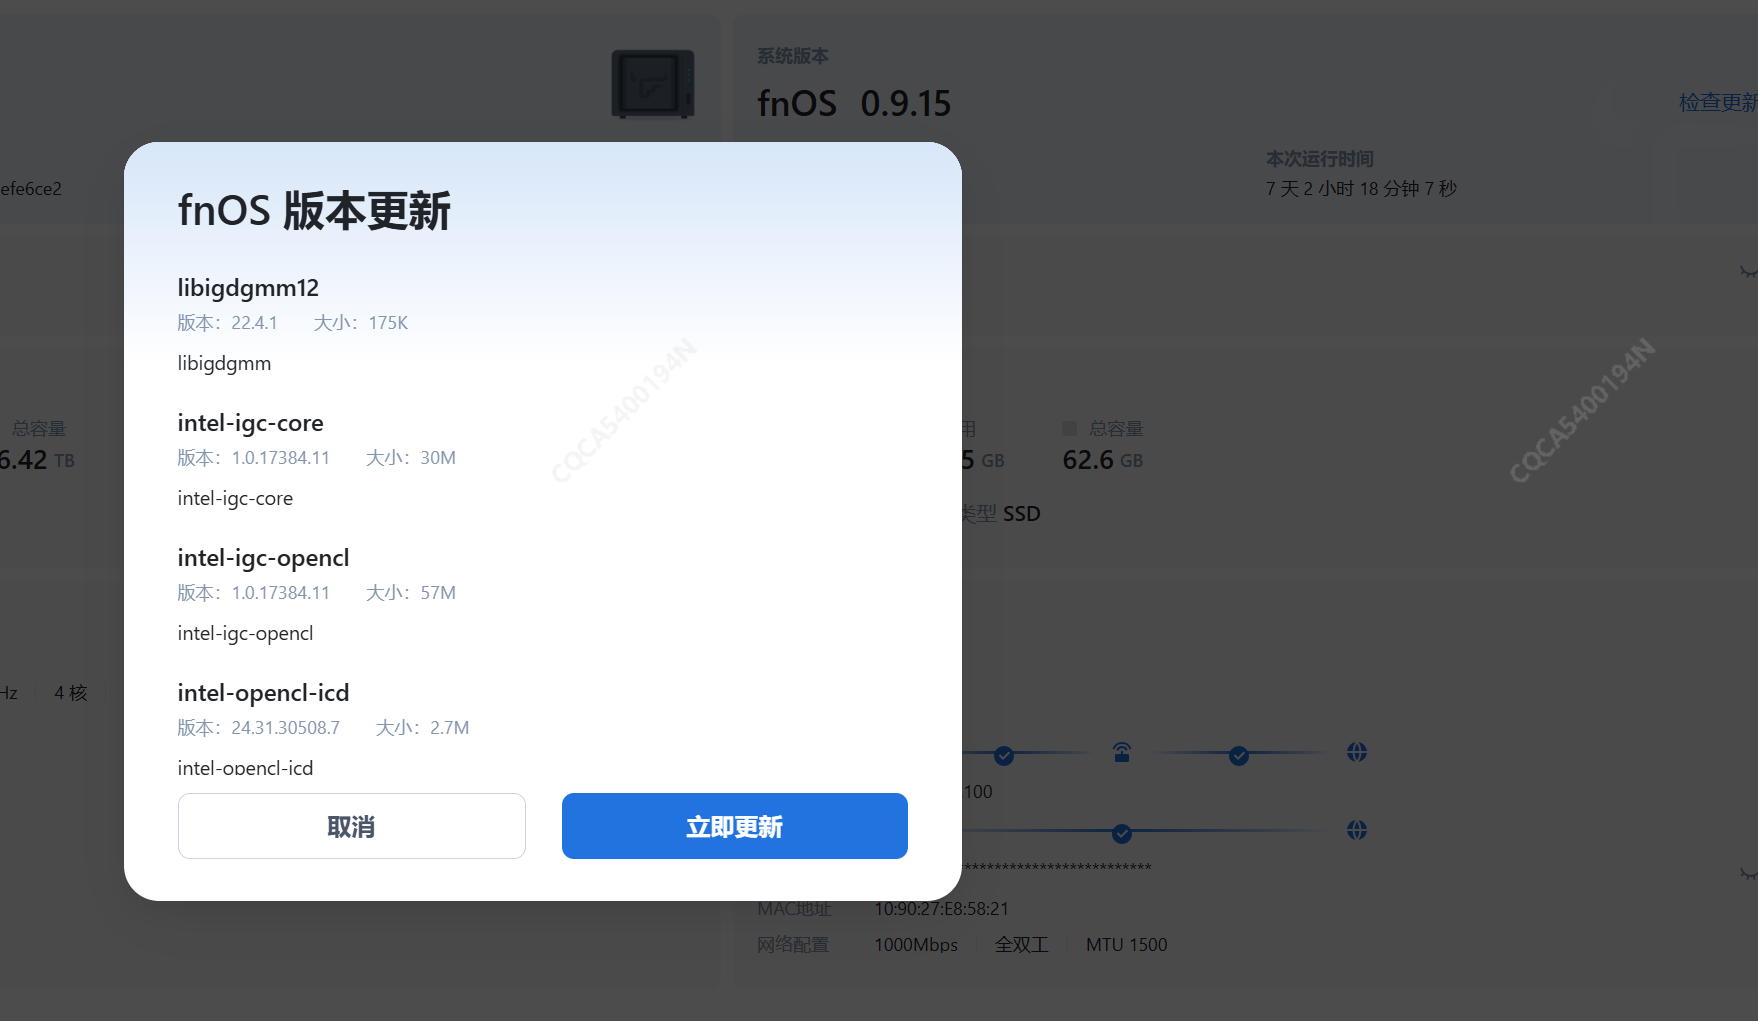Screen dimensions: 1758x1021
Task: Click the SSD type text
Action: 1021,514
